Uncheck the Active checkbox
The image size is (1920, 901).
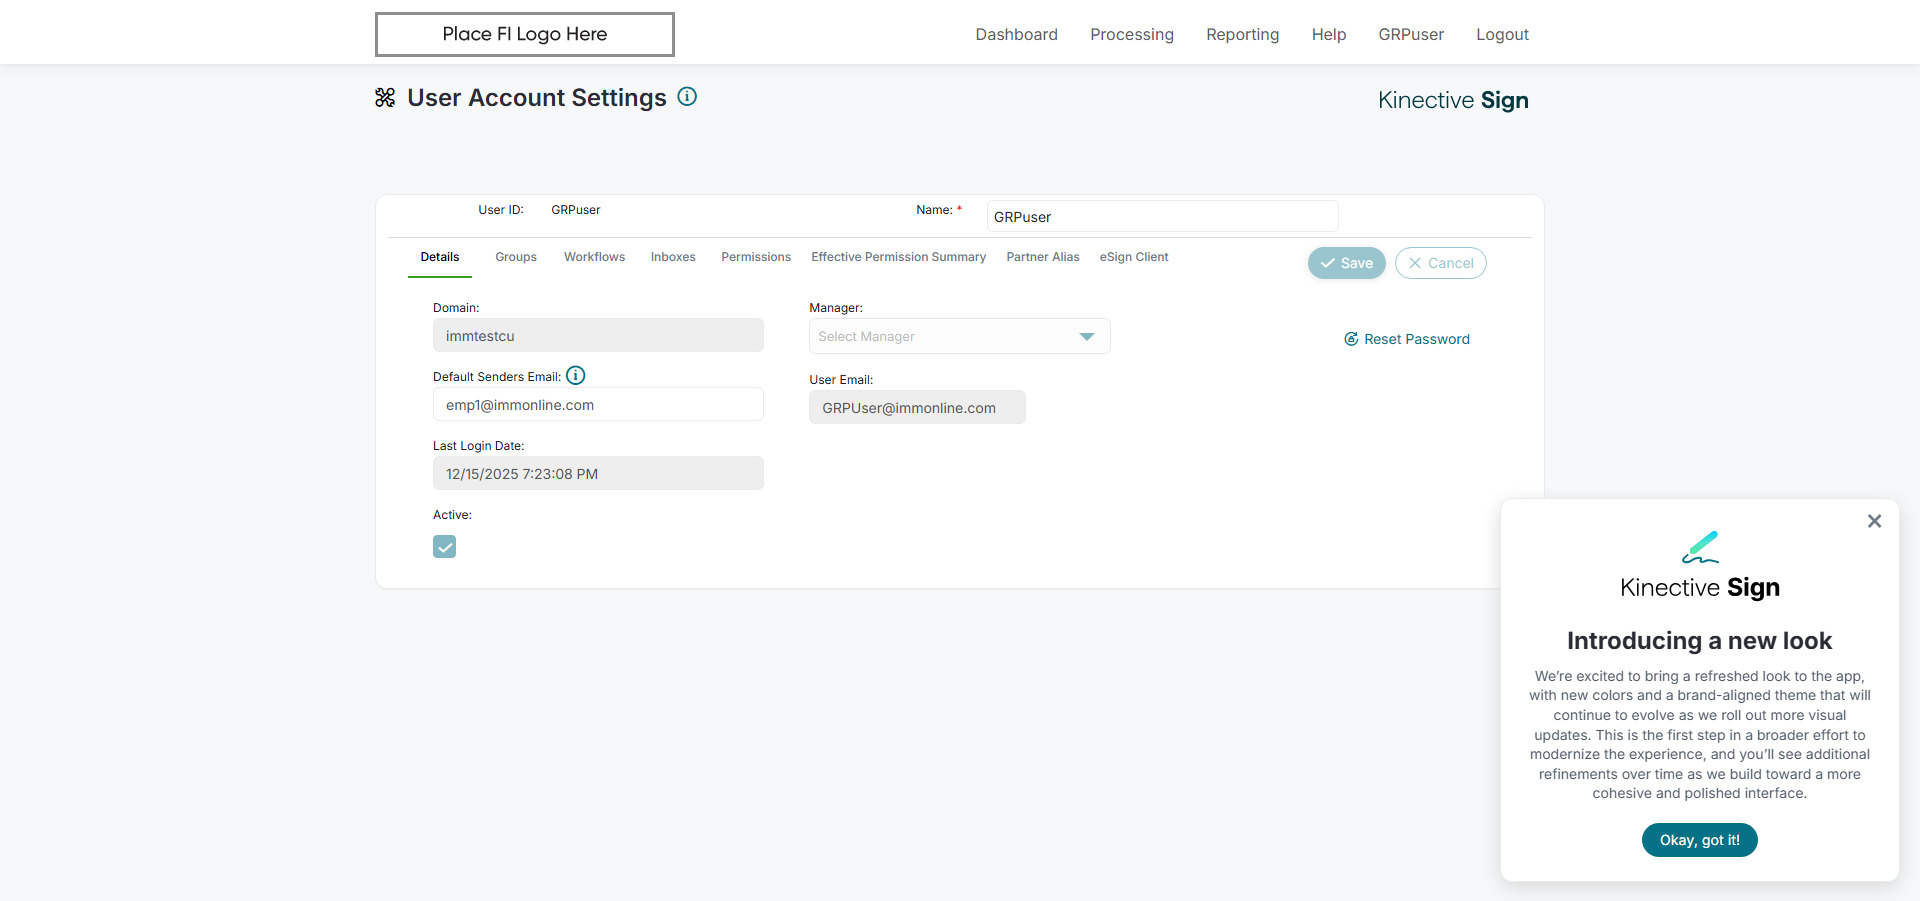(445, 546)
